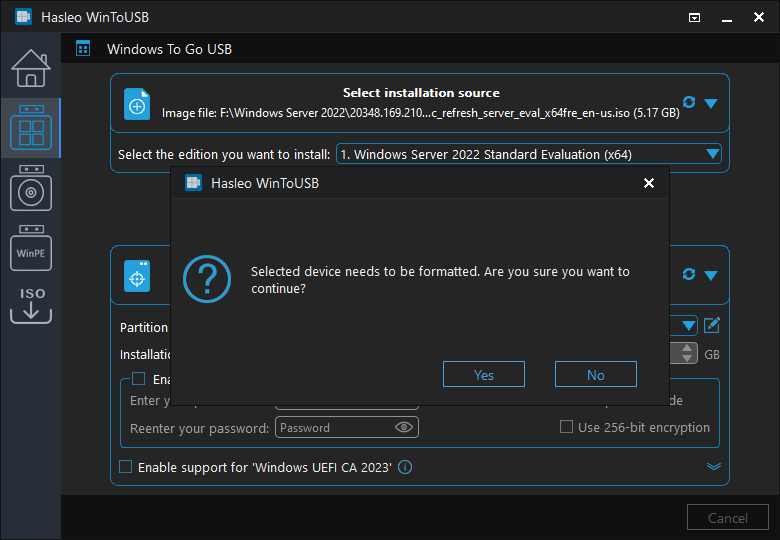Click the installation source file icon
Viewport: 780px width, 540px height.
pos(137,104)
